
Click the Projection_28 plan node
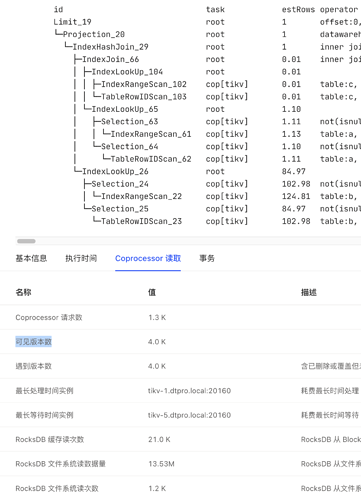[x=94, y=34]
